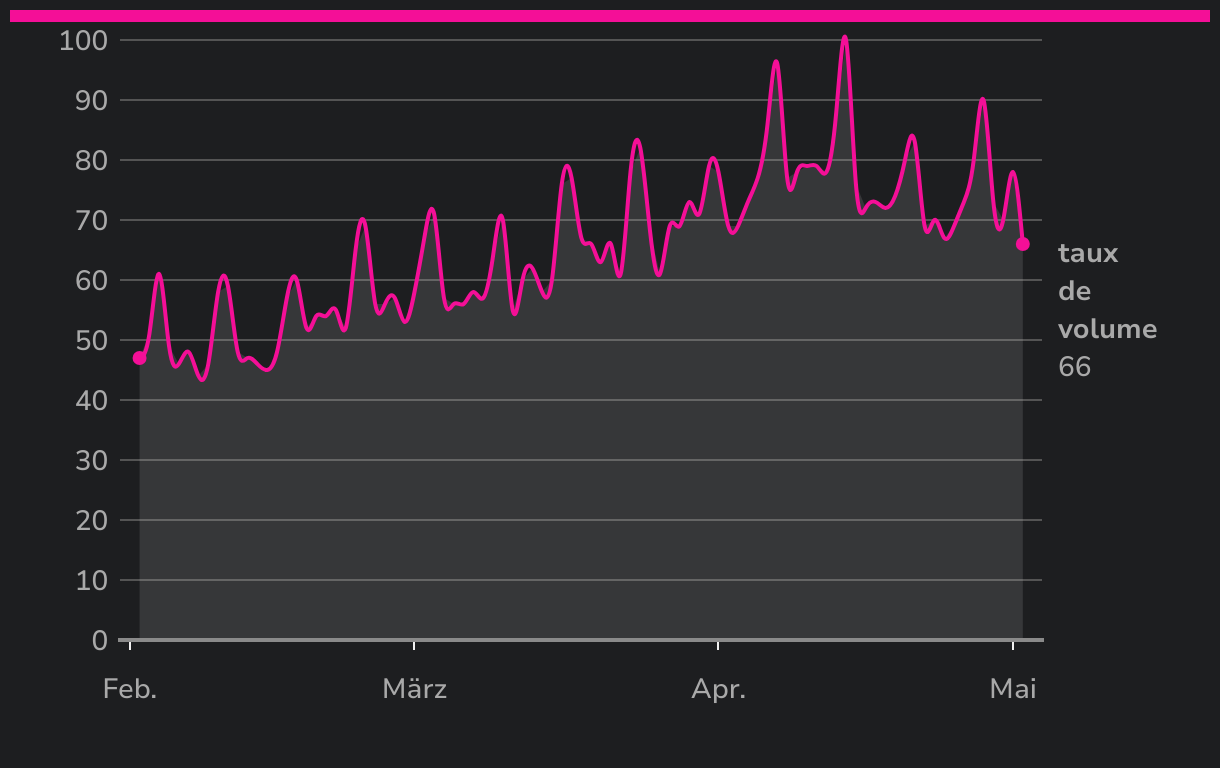The image size is (1220, 768).
Task: Click the 80 label on the y-axis
Action: tap(89, 161)
